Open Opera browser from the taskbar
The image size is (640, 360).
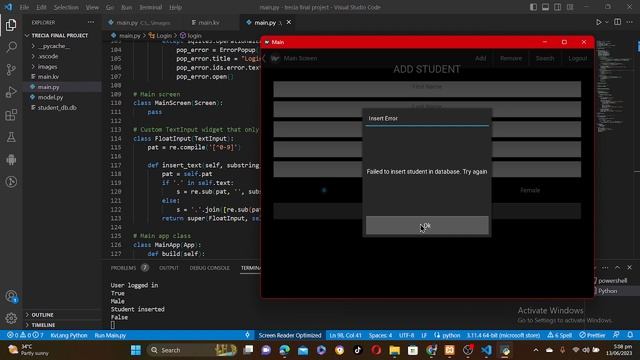click(376, 350)
